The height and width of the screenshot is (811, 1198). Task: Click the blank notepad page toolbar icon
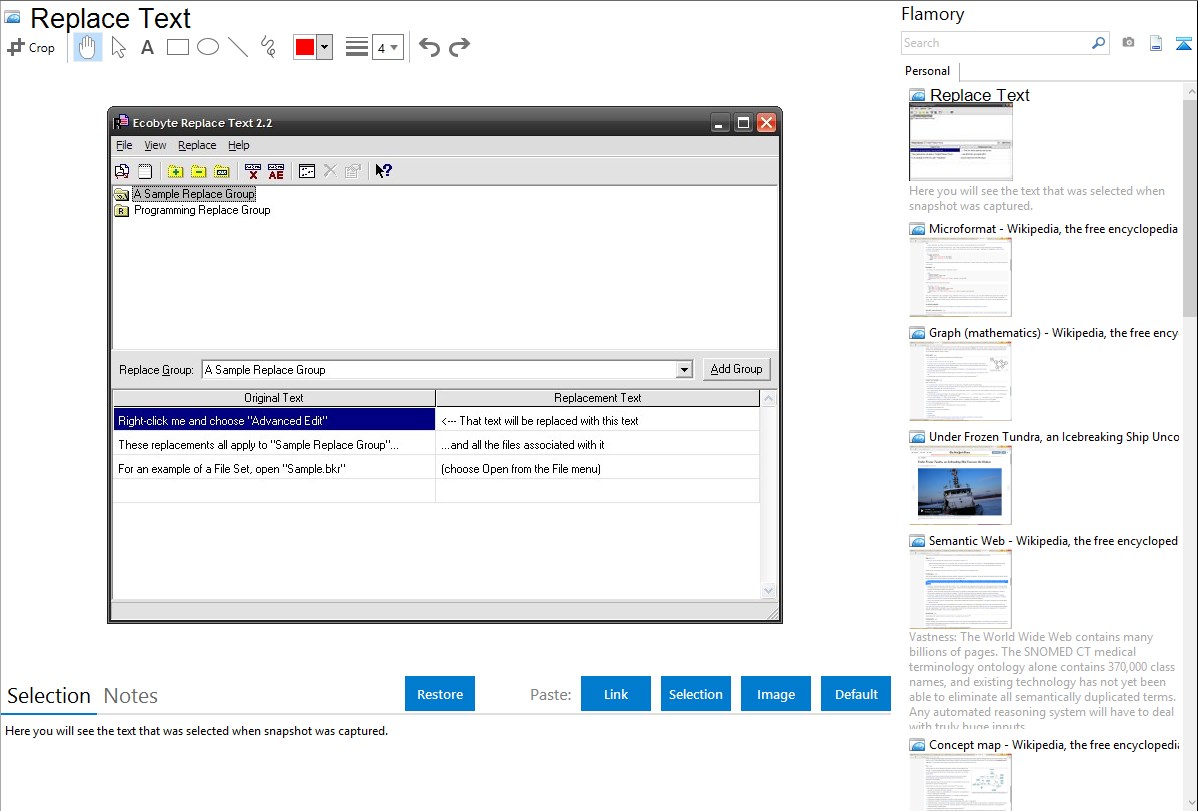point(145,171)
